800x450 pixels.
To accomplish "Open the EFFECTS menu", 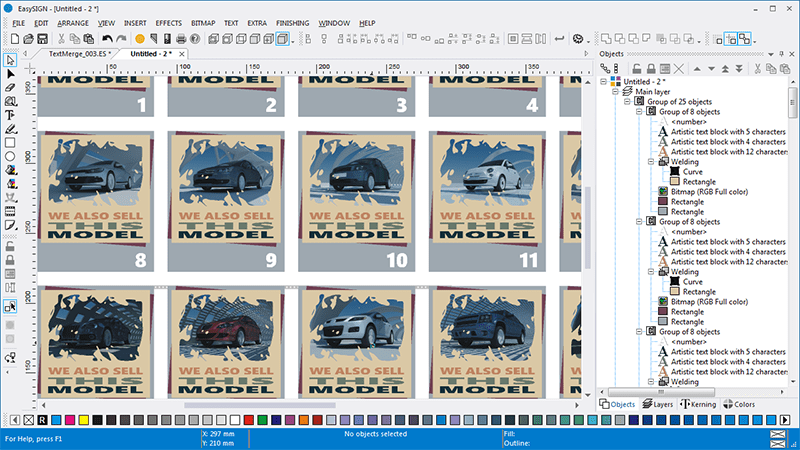I will [169, 22].
